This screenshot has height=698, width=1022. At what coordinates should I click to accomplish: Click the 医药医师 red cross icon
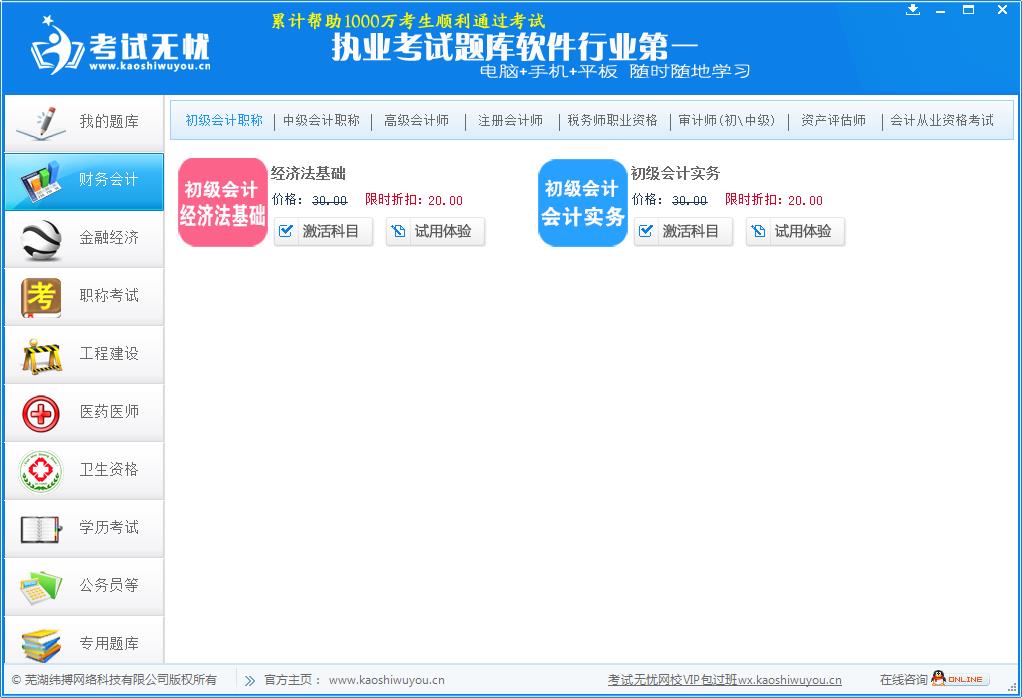(x=40, y=414)
